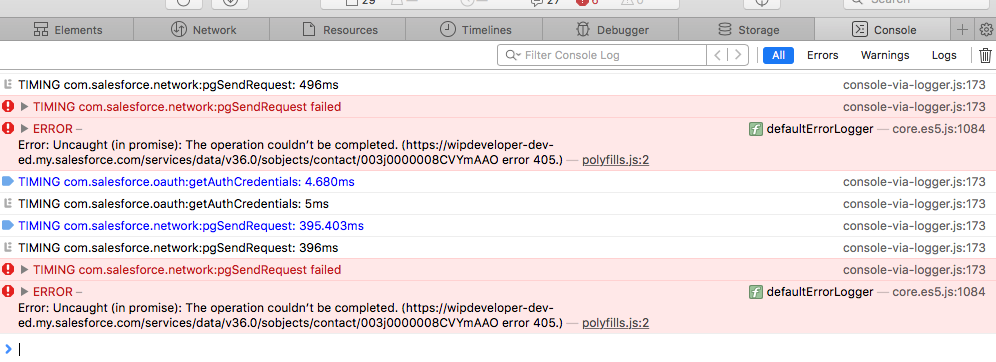
Task: Show All console messages
Action: click(778, 55)
